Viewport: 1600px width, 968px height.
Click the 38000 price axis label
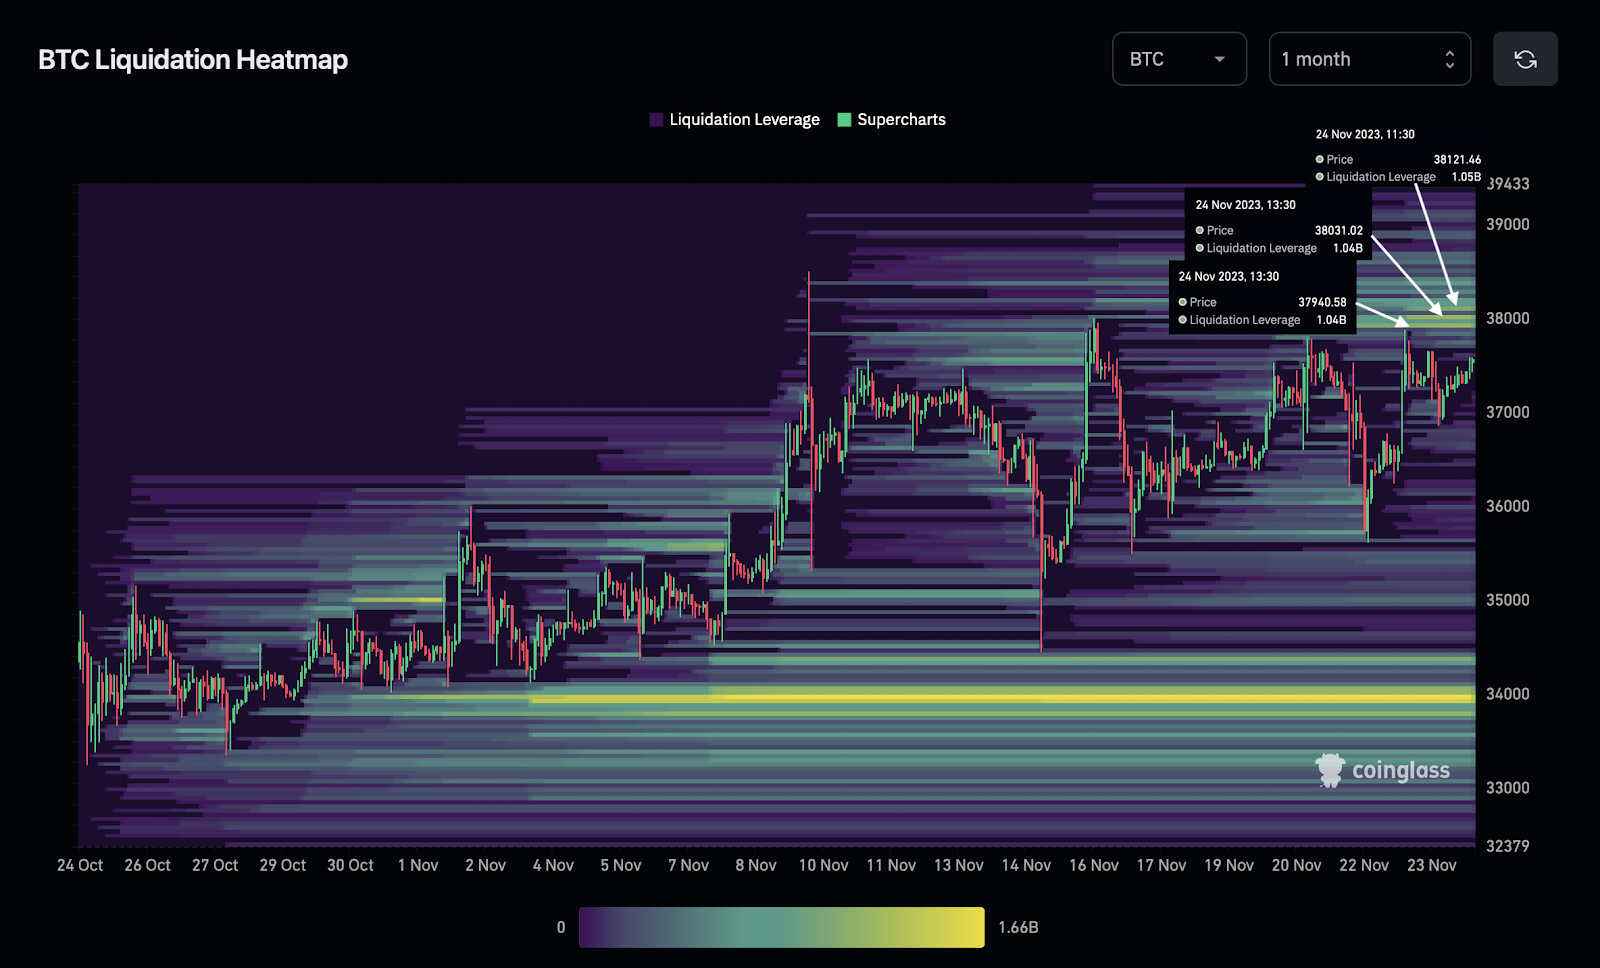pos(1508,318)
